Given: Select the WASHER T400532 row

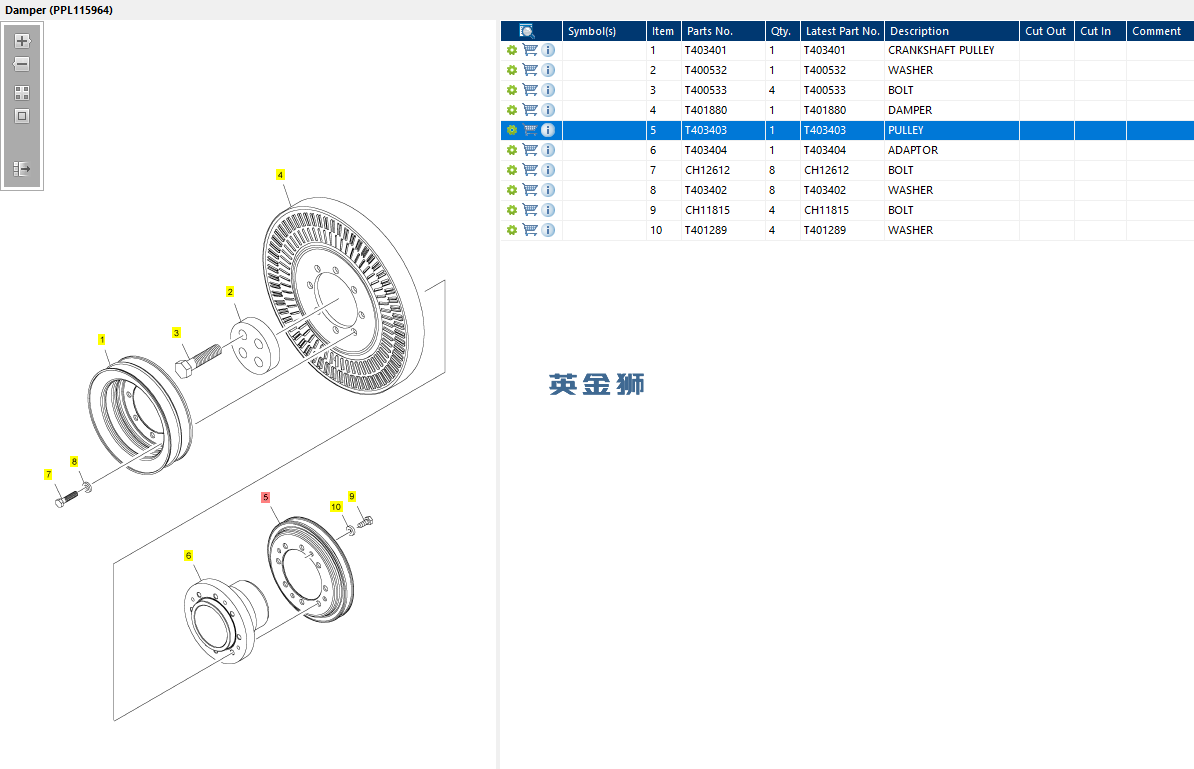Looking at the screenshot, I should click(x=847, y=70).
